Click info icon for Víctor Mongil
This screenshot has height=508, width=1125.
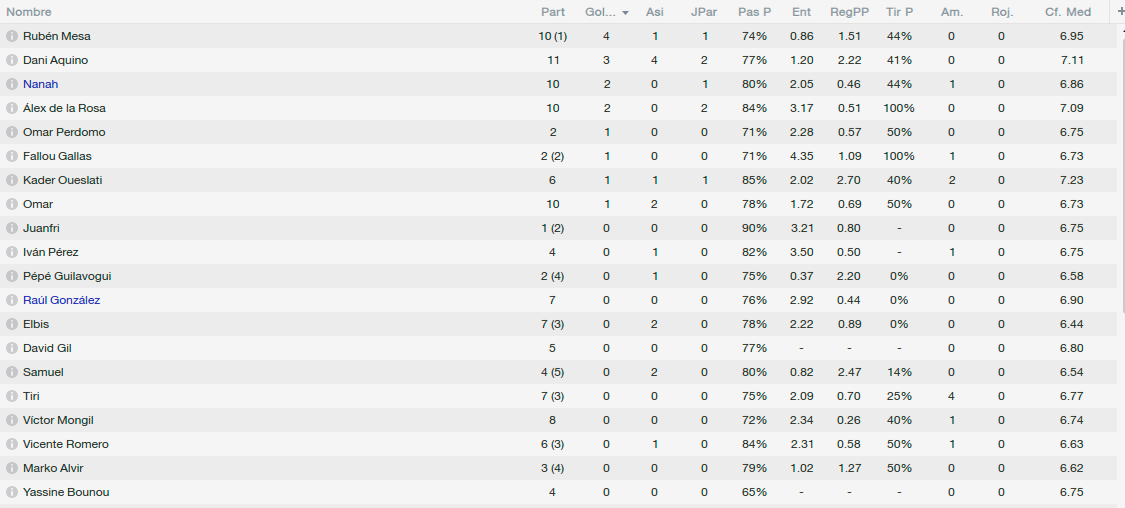click(11, 420)
